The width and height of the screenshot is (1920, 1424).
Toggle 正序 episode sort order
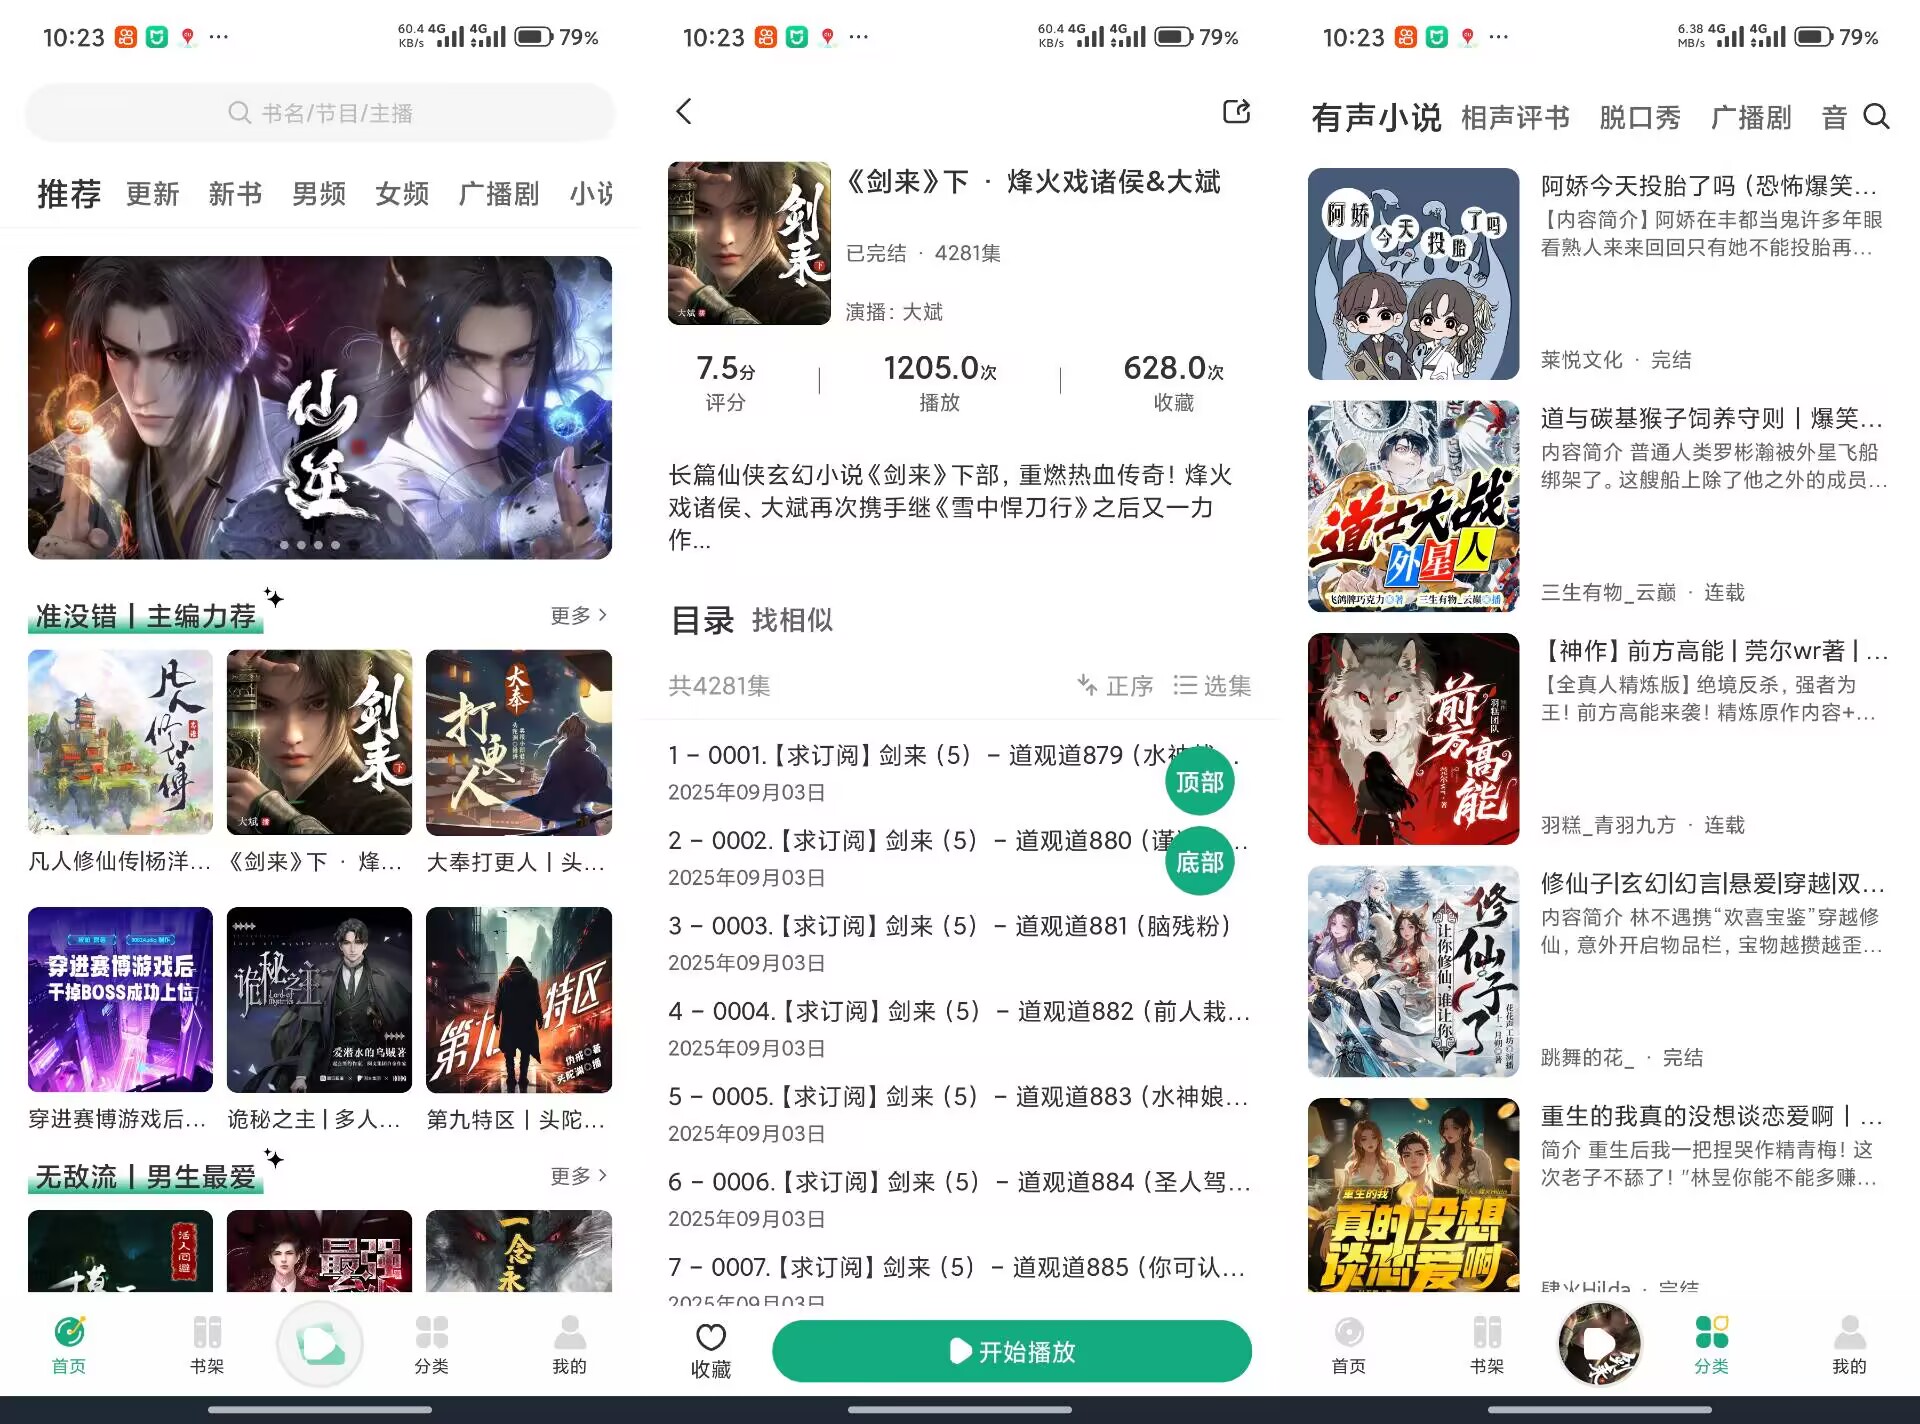coord(1116,686)
